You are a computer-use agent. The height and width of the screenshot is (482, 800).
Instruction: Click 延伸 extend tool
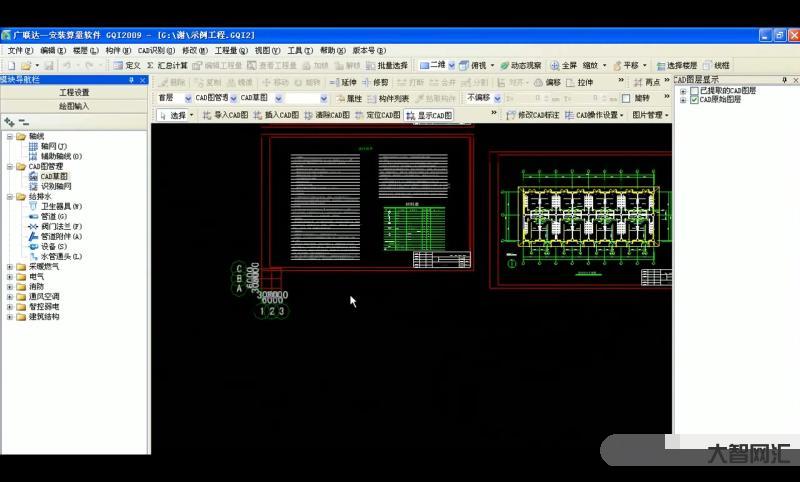[343, 82]
